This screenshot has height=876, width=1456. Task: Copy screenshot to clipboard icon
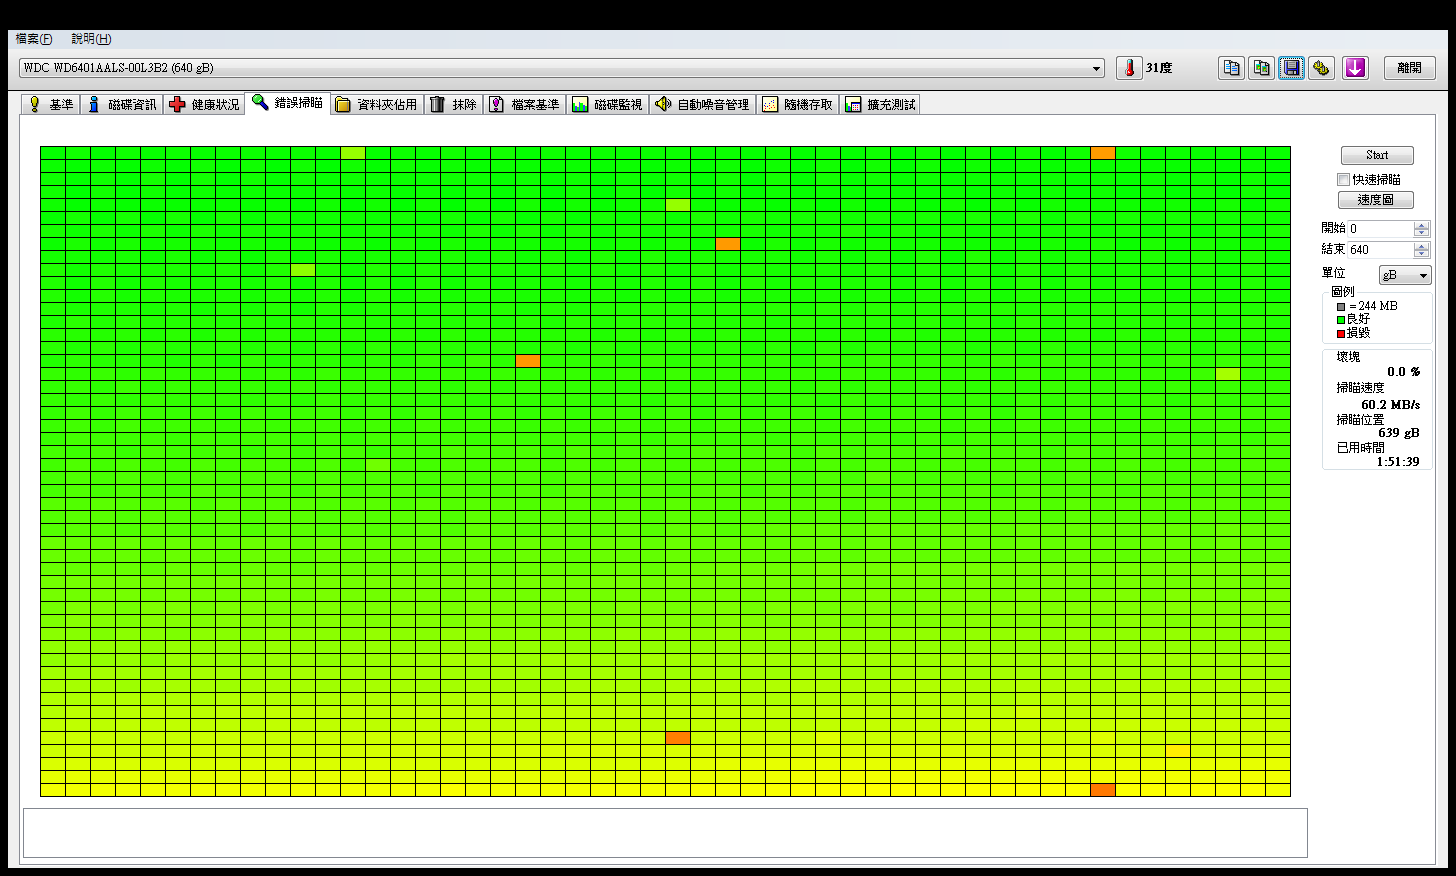1262,68
